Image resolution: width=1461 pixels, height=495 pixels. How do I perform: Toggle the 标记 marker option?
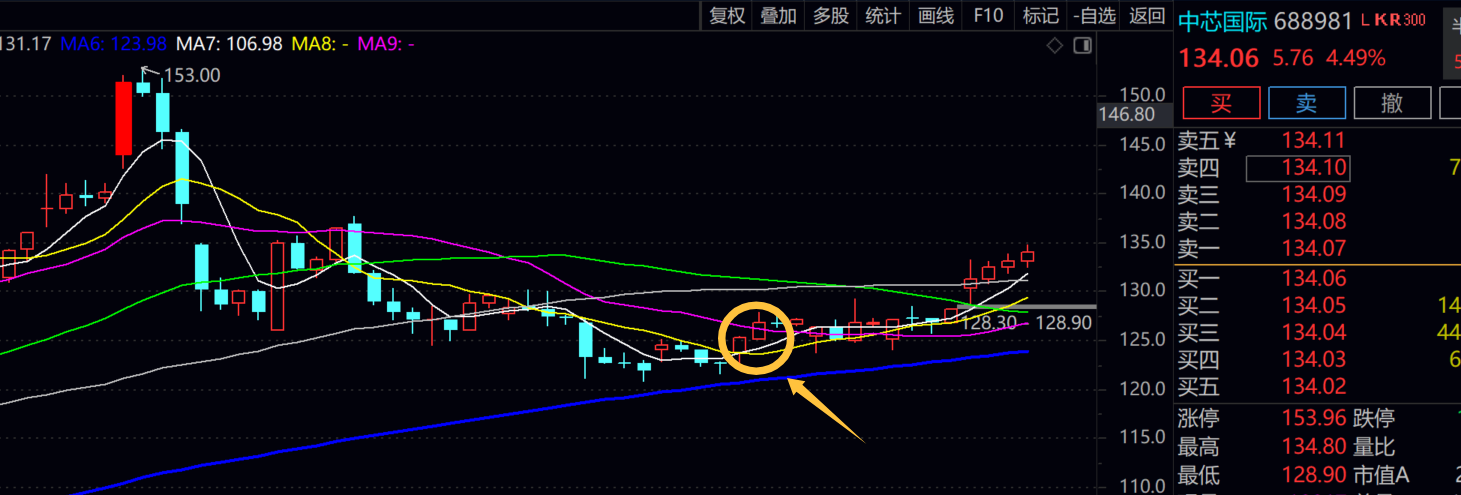(x=1041, y=15)
